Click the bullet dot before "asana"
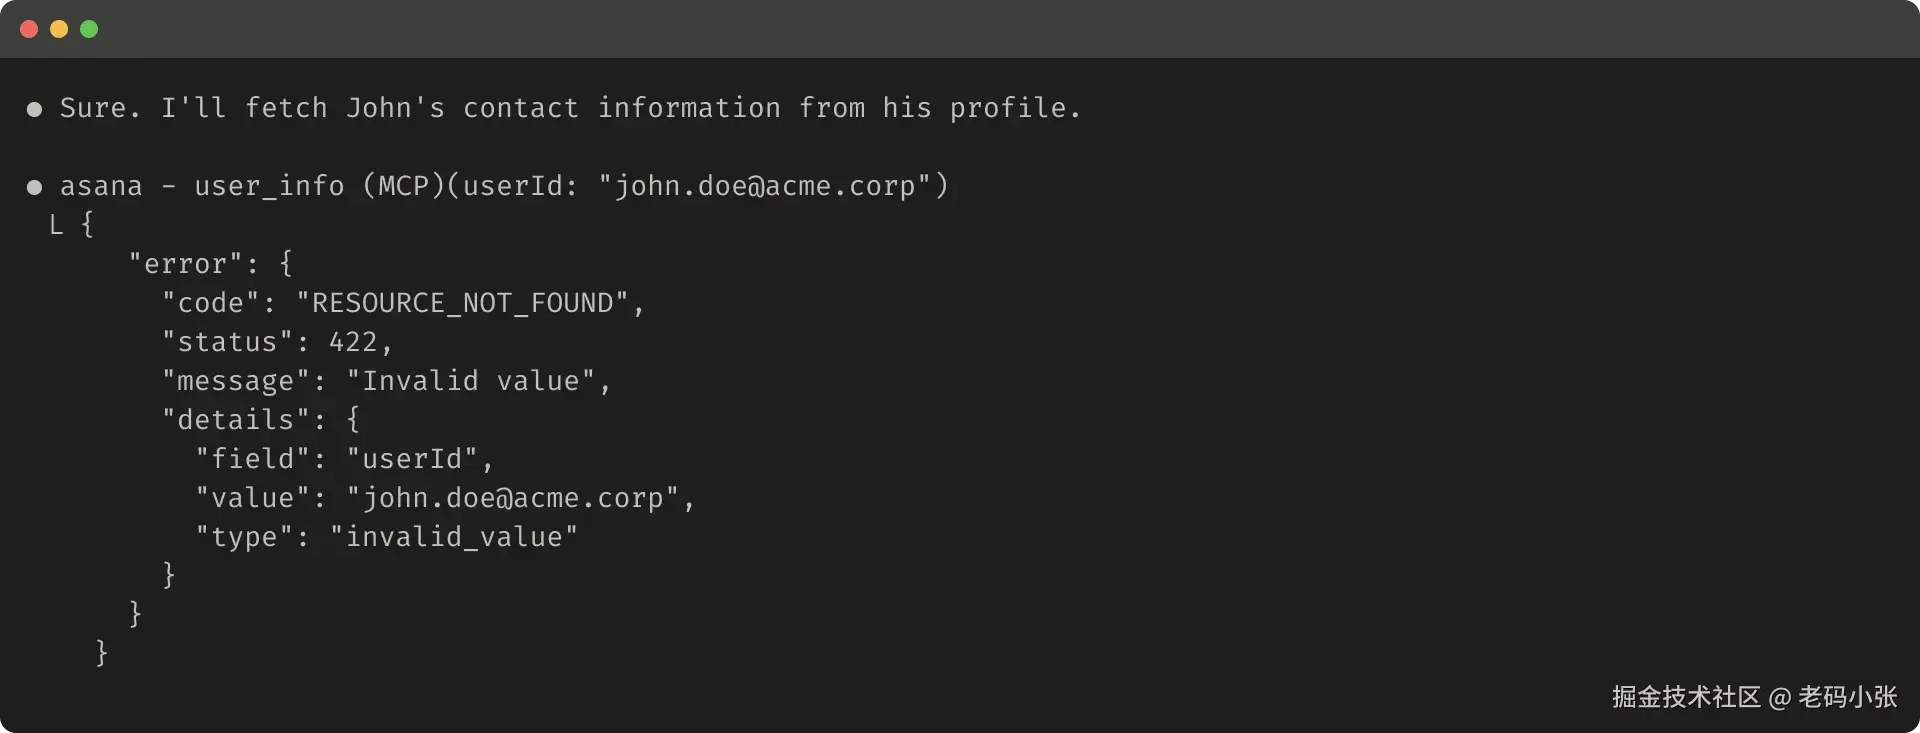Viewport: 1920px width, 733px height. point(34,187)
